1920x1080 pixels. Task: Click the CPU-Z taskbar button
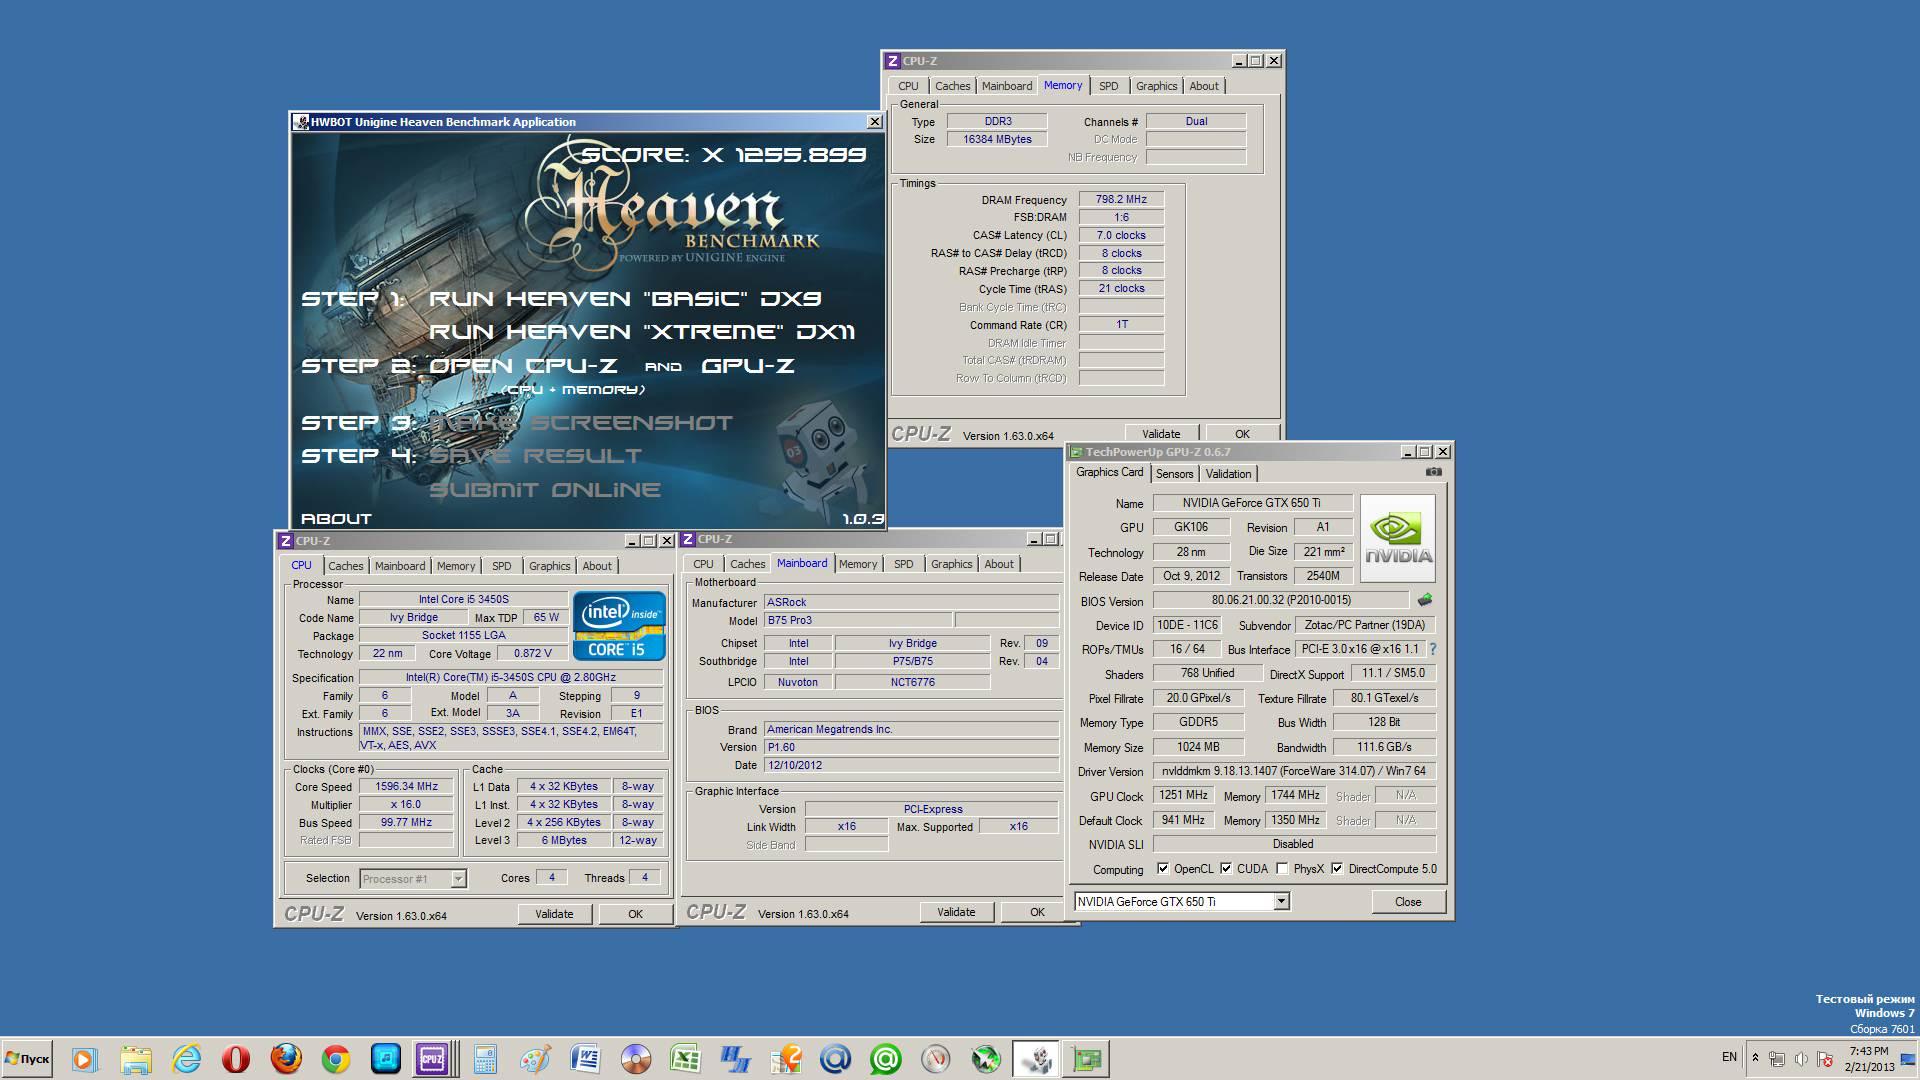pos(433,1059)
